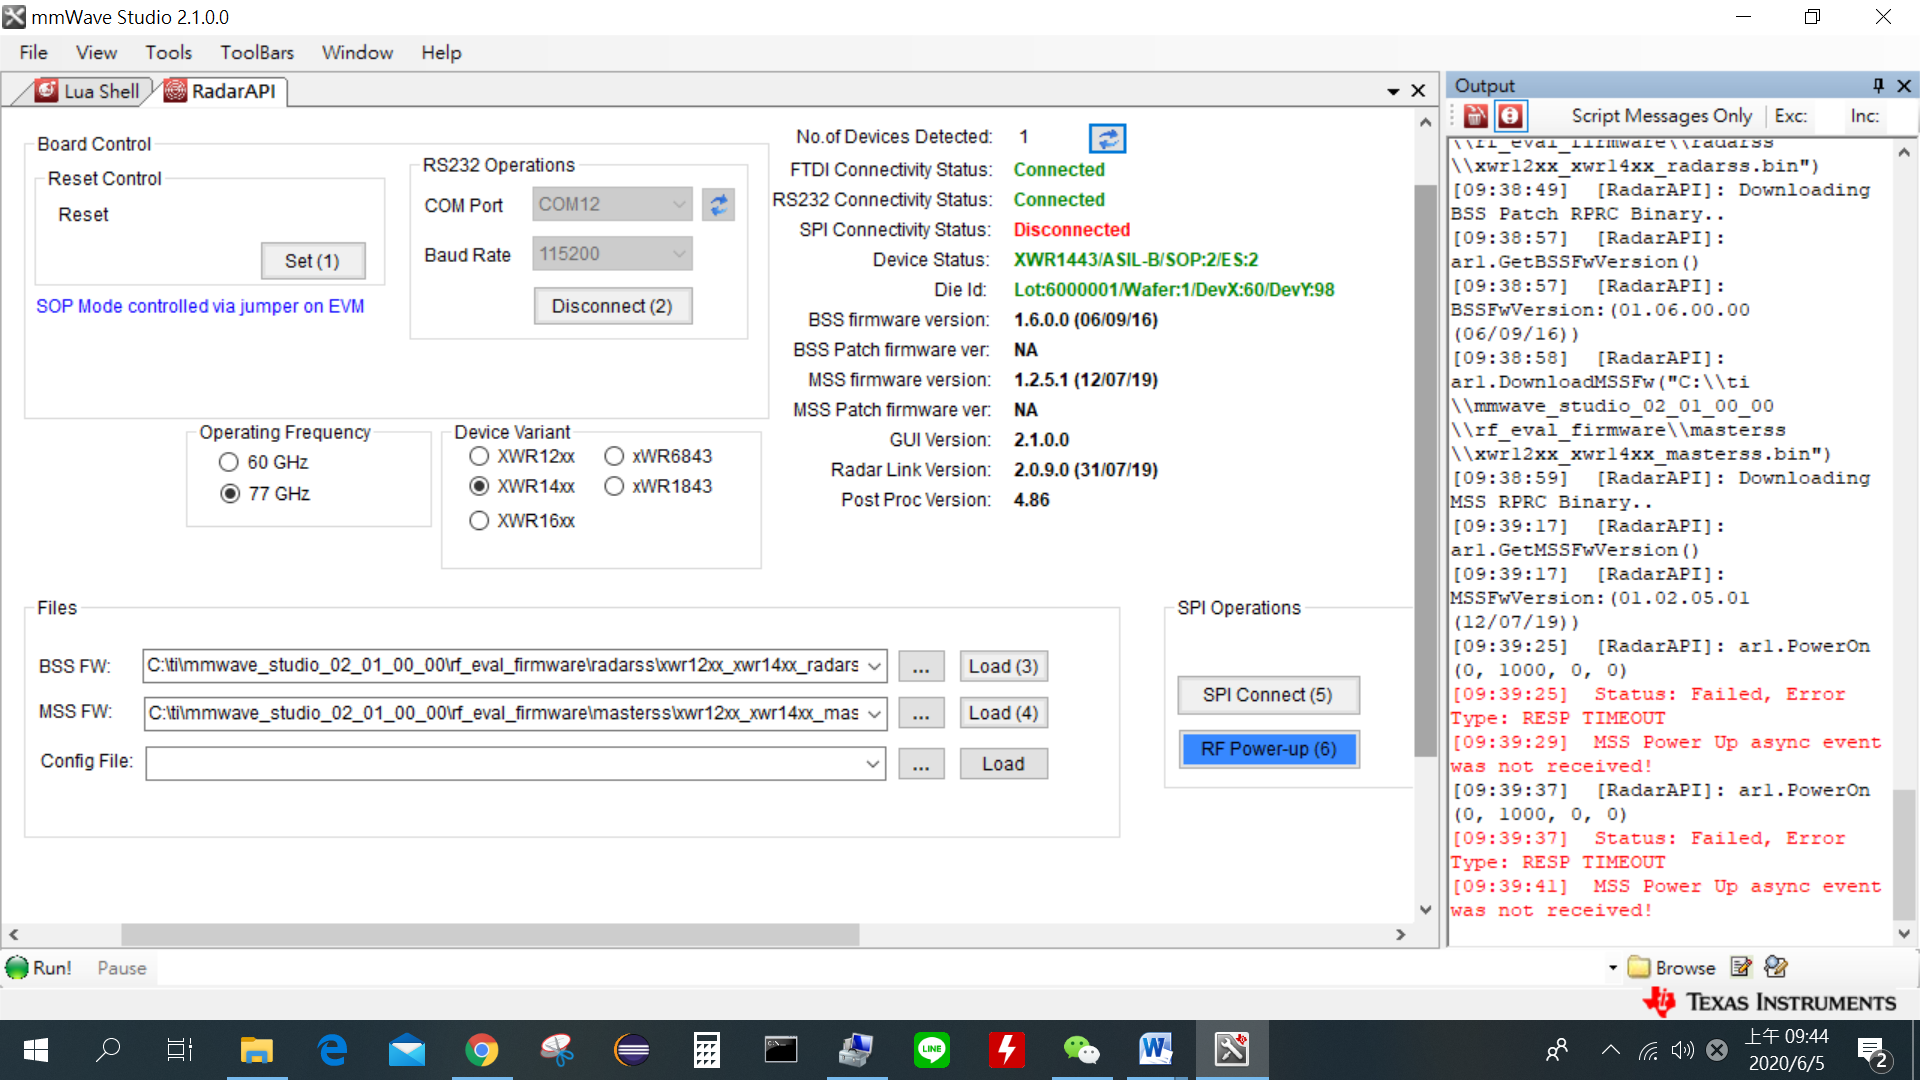Toggle the Output auto-scroll icon
Image resolution: width=1920 pixels, height=1080 pixels.
pyautogui.click(x=1510, y=116)
